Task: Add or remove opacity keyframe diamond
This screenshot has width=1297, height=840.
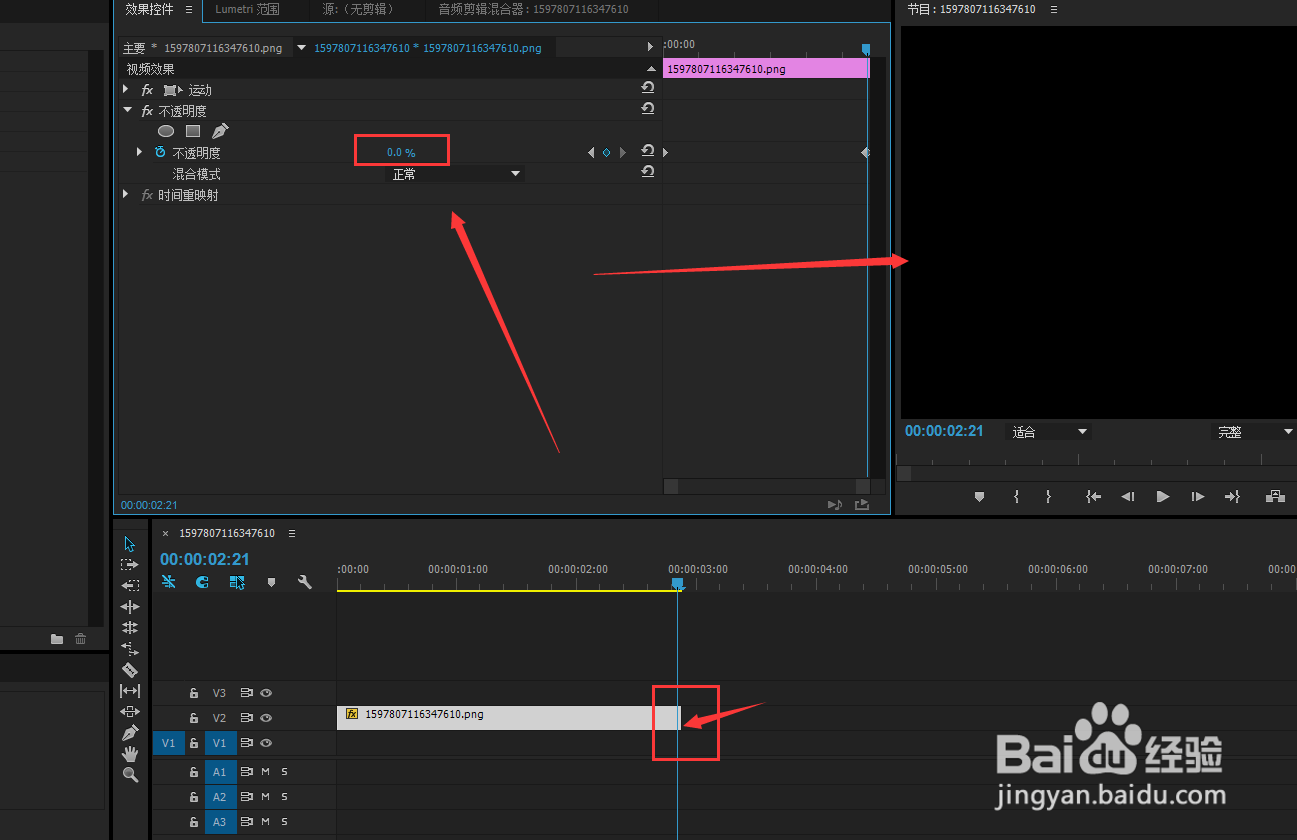Action: tap(606, 153)
